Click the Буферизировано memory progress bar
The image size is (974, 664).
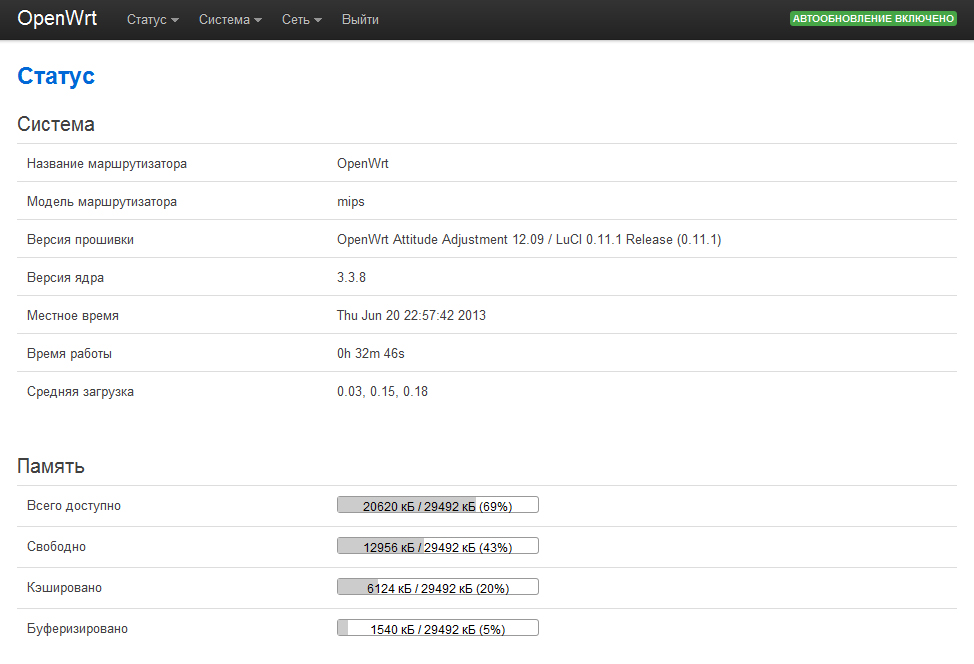click(437, 628)
